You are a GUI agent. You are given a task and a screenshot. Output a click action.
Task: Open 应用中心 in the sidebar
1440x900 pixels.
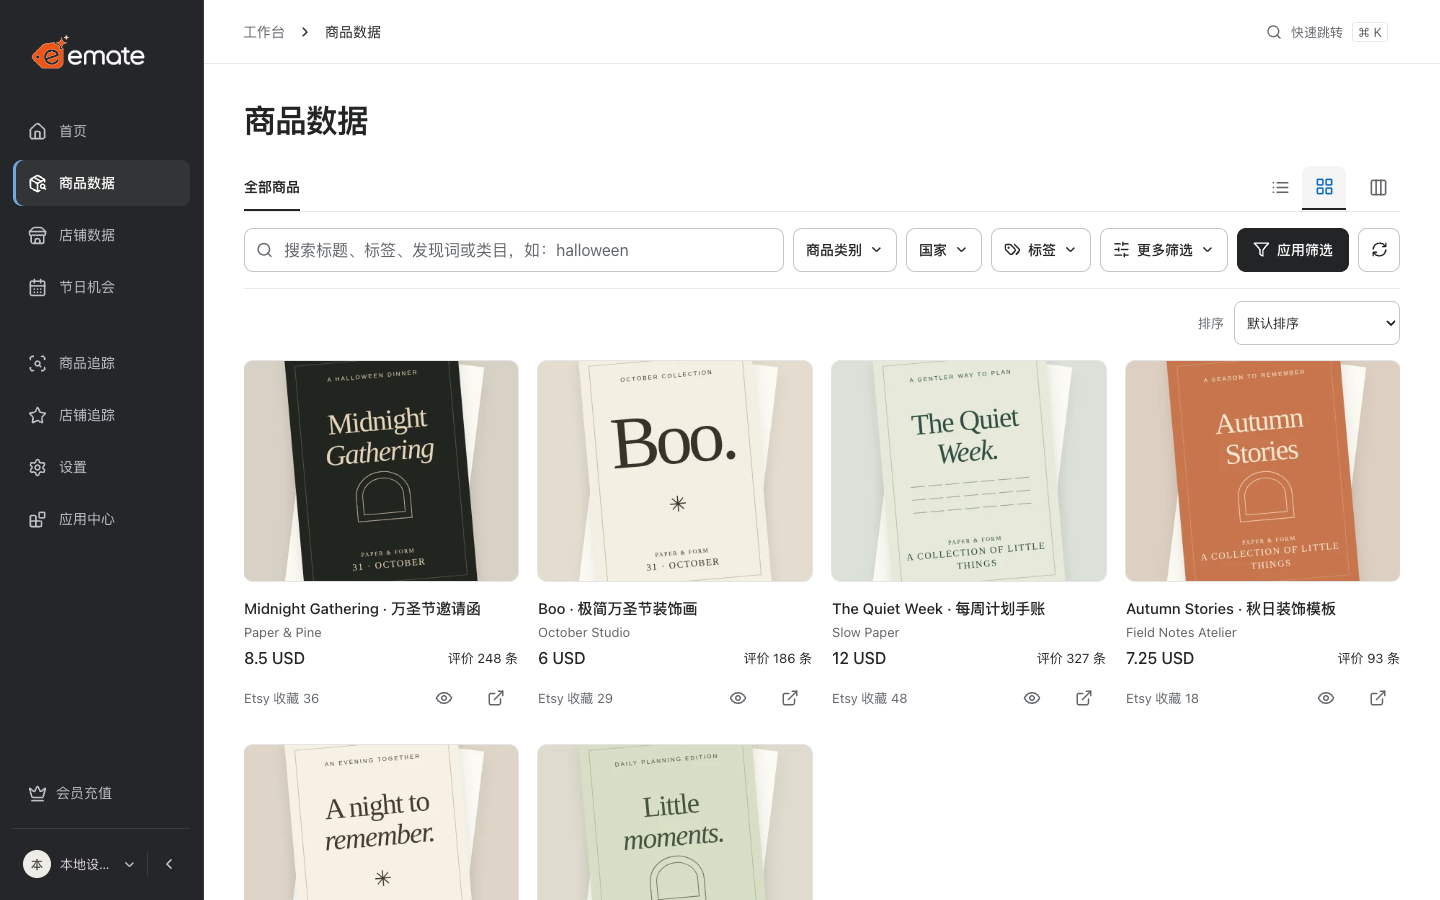(102, 519)
